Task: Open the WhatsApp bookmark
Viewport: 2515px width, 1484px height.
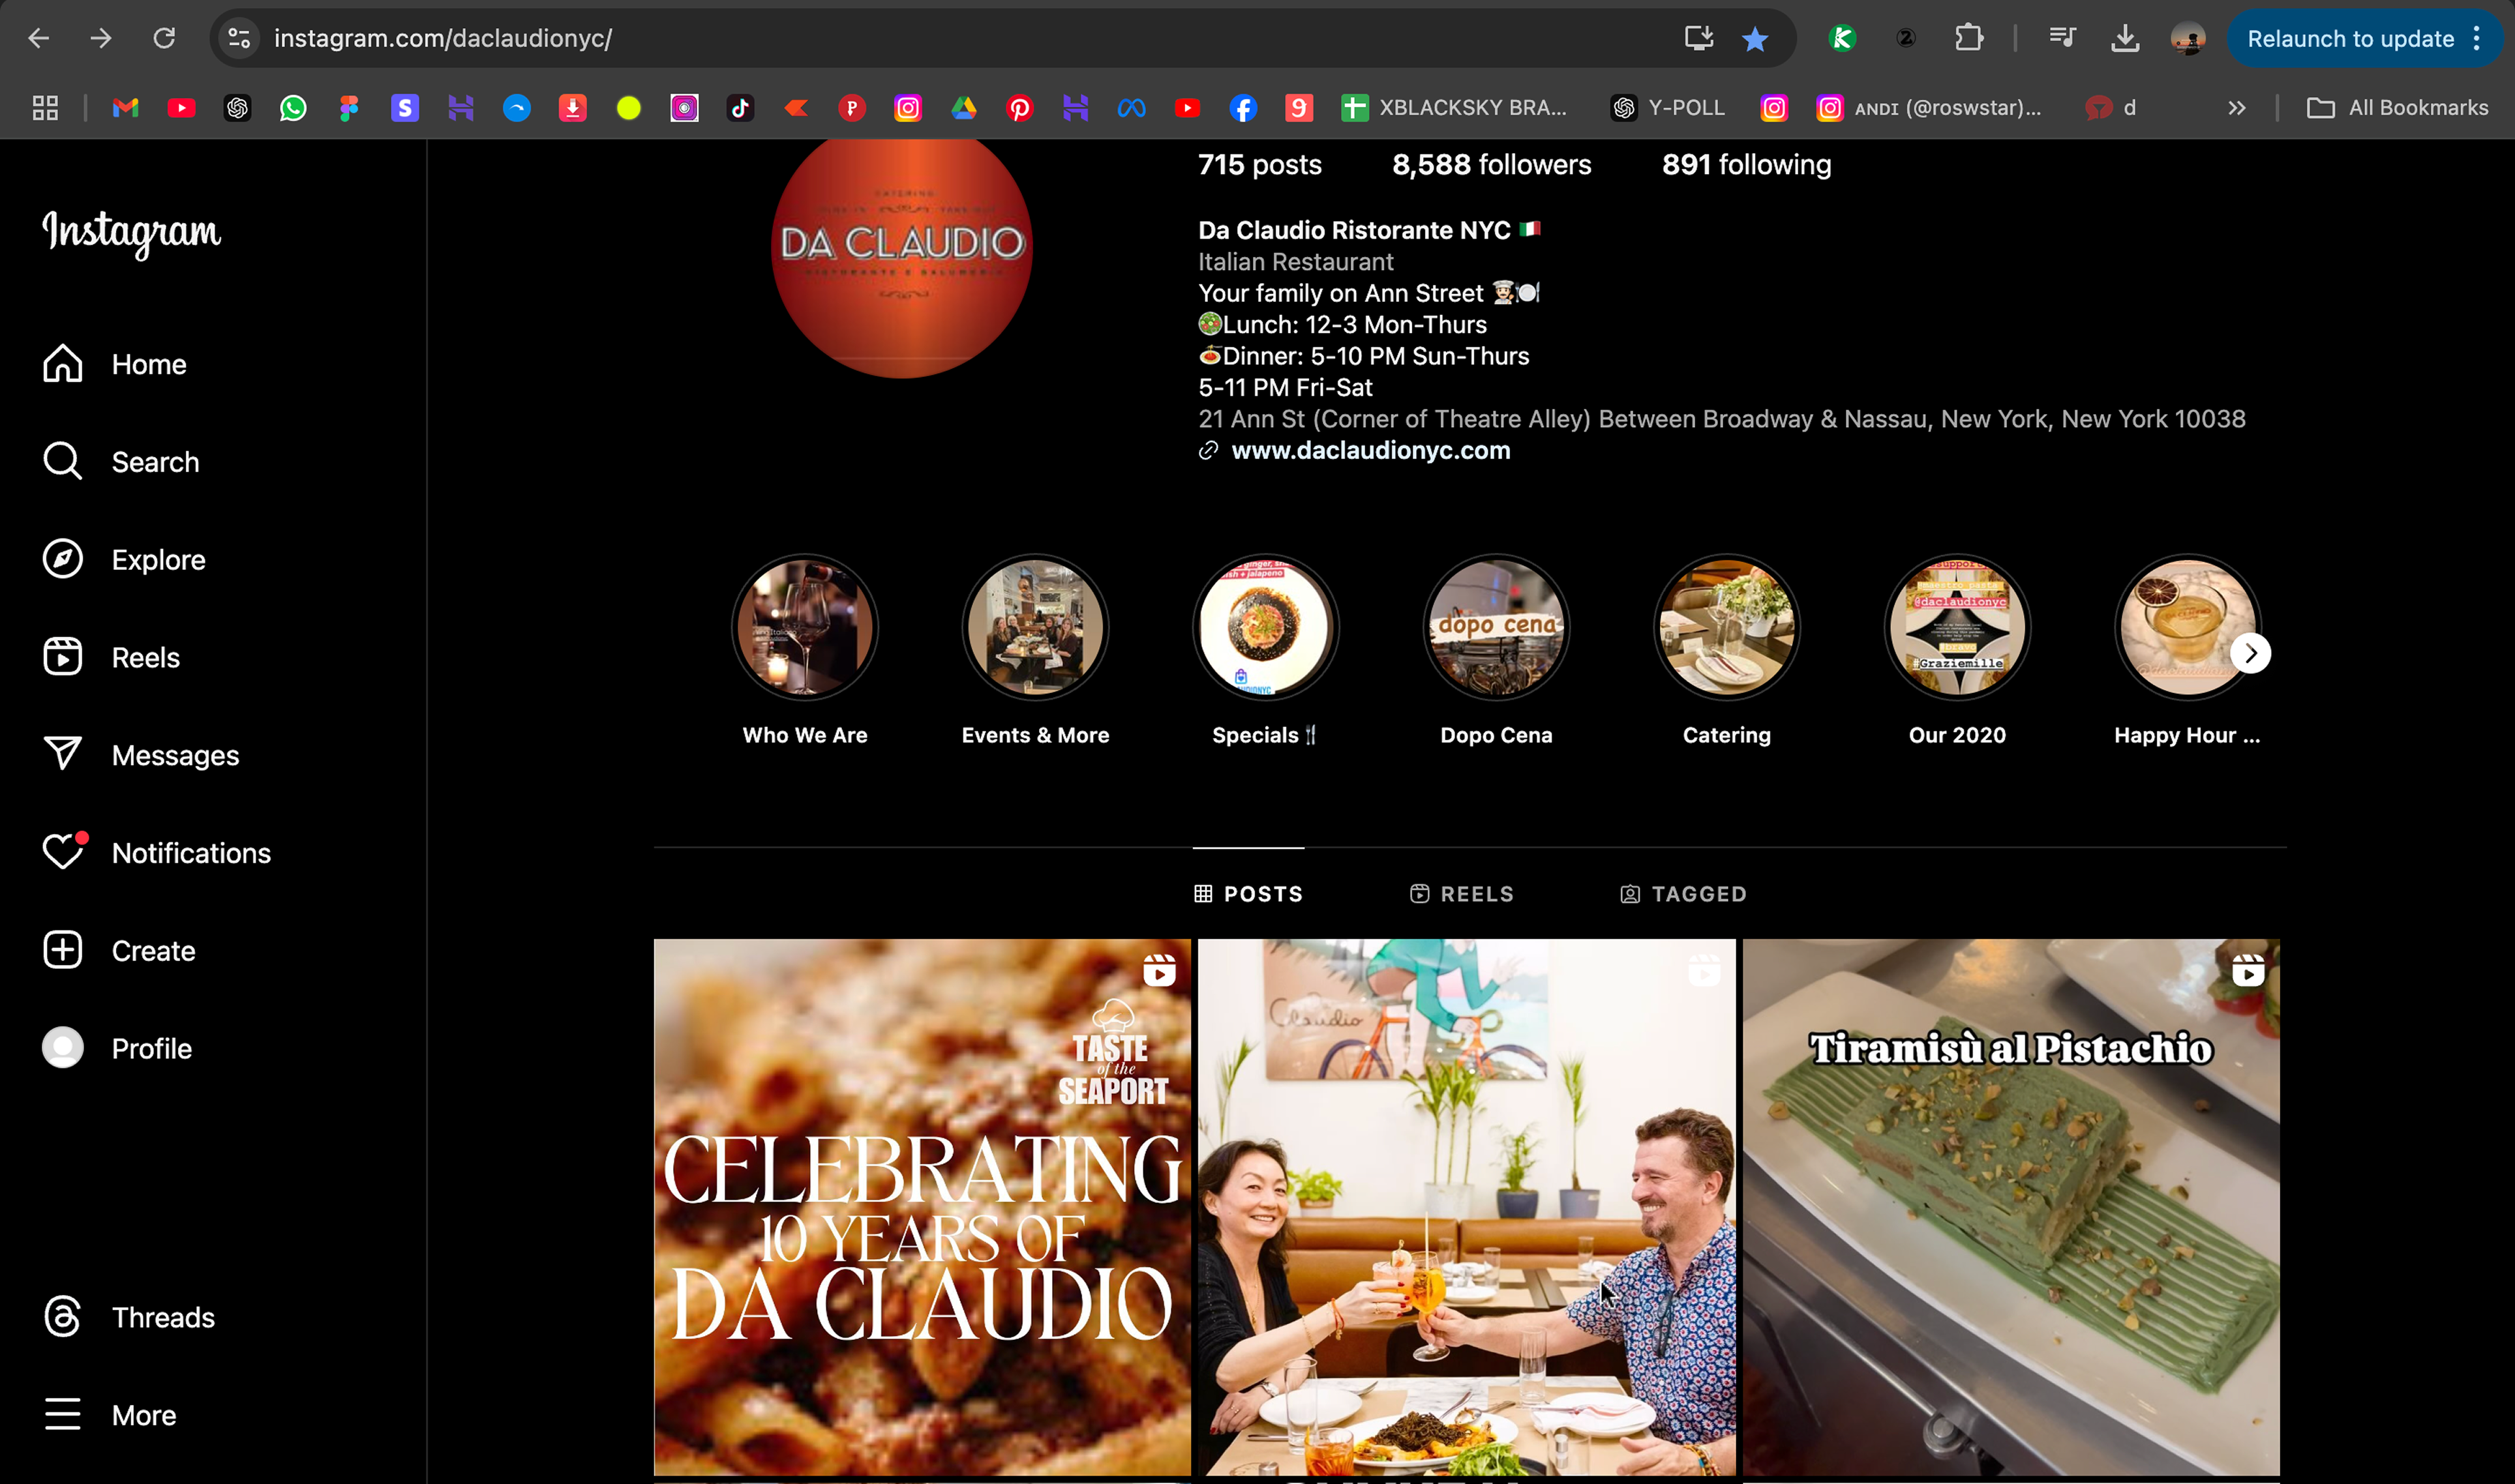Action: [293, 107]
